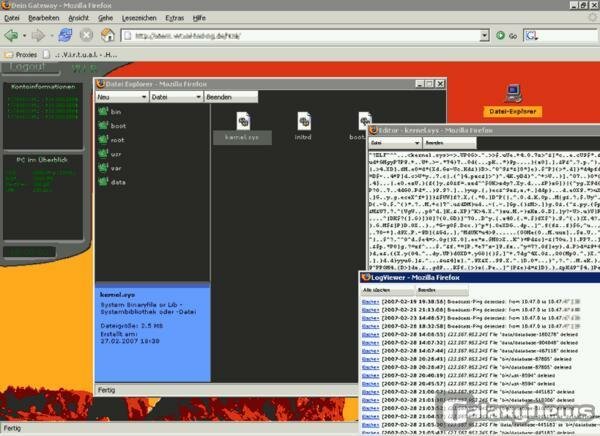
Task: Click the browser Back arrow button
Action: tap(11, 36)
